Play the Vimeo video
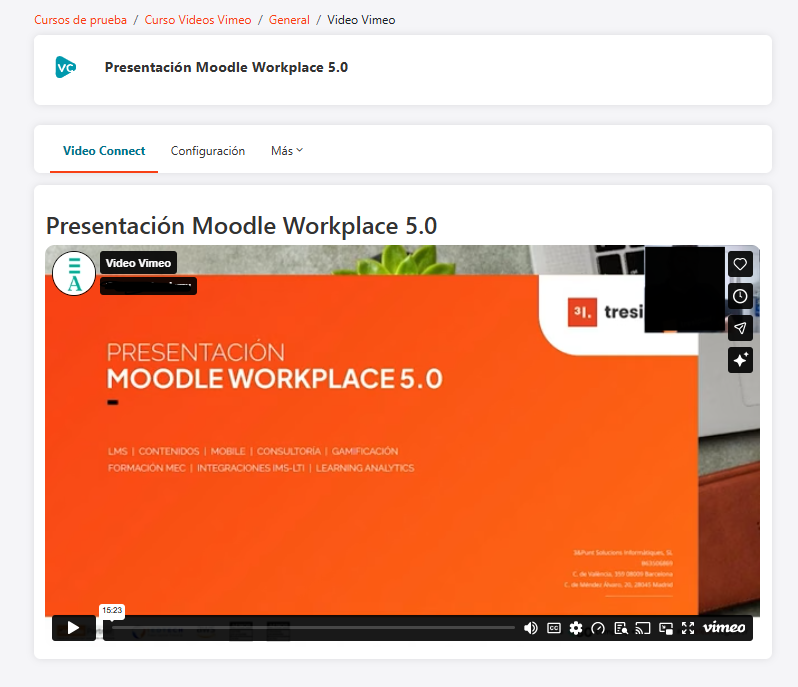The image size is (798, 687). (x=74, y=627)
